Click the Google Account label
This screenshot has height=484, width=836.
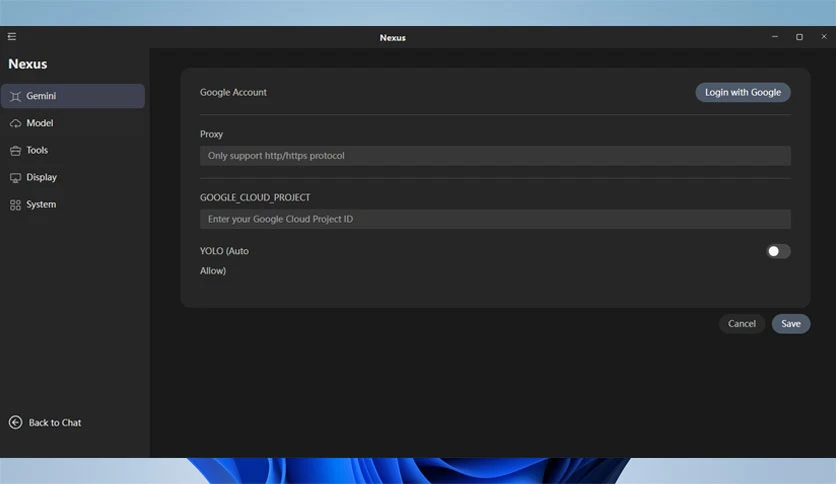(x=233, y=92)
